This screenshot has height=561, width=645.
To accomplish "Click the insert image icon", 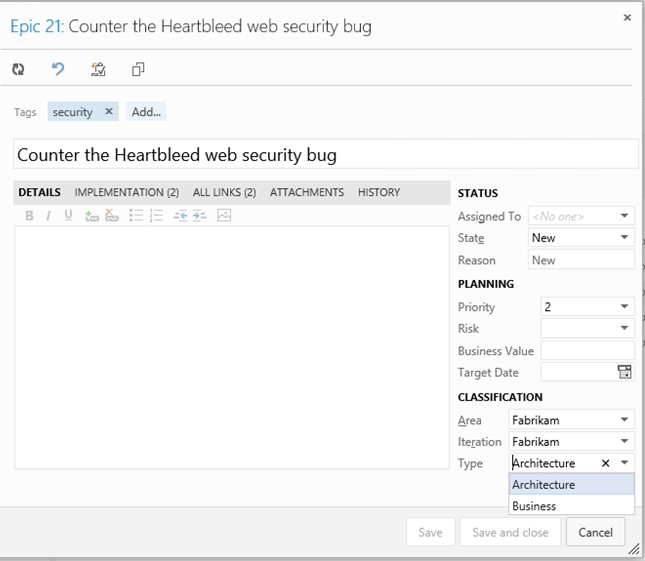I will 224,215.
